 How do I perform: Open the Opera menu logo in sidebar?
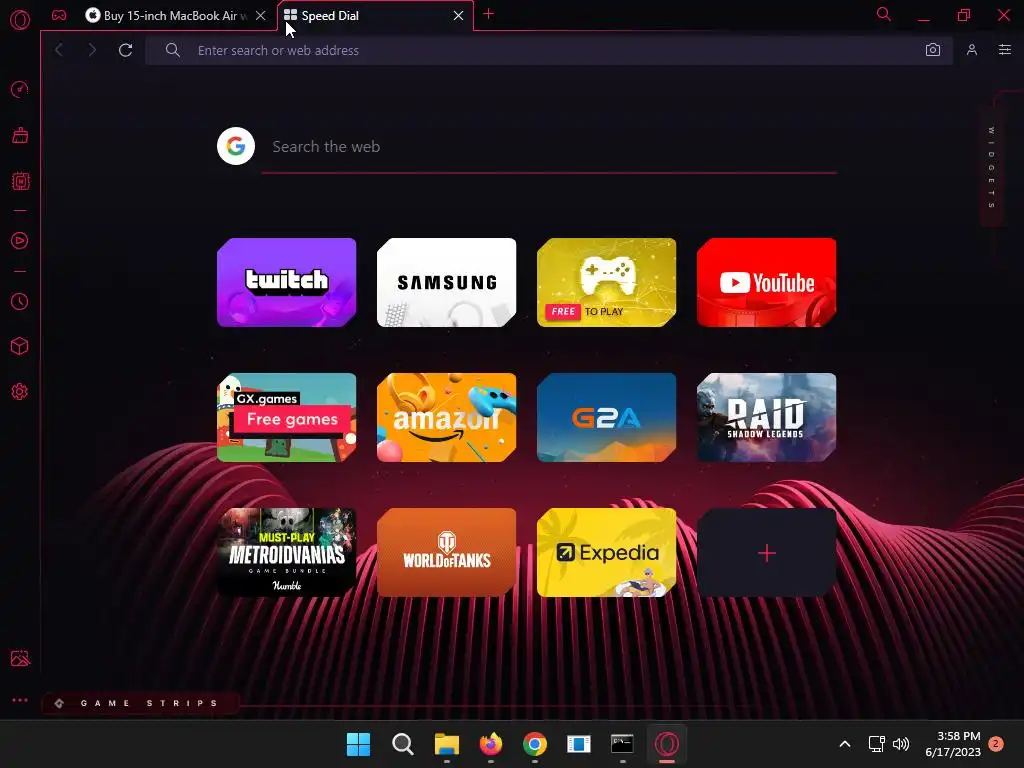[20, 20]
